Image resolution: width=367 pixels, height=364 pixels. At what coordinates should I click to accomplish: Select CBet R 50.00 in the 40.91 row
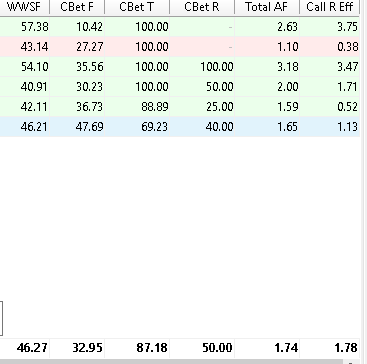coord(220,87)
